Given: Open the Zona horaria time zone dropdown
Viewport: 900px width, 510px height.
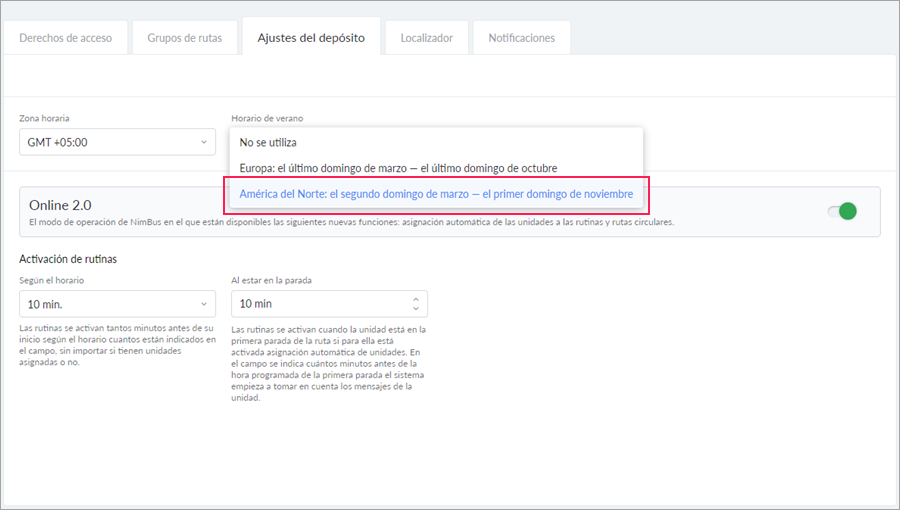Looking at the screenshot, I should [x=116, y=142].
